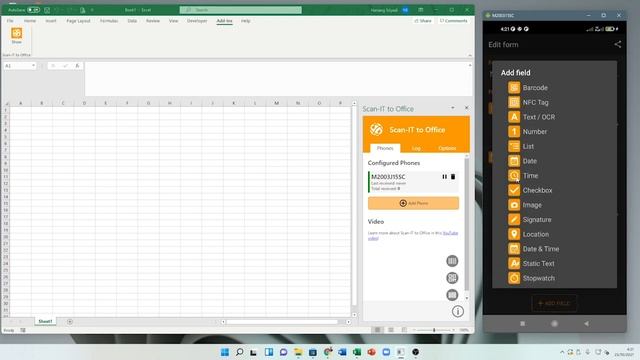Choose the NFC Tag field icon

(514, 102)
